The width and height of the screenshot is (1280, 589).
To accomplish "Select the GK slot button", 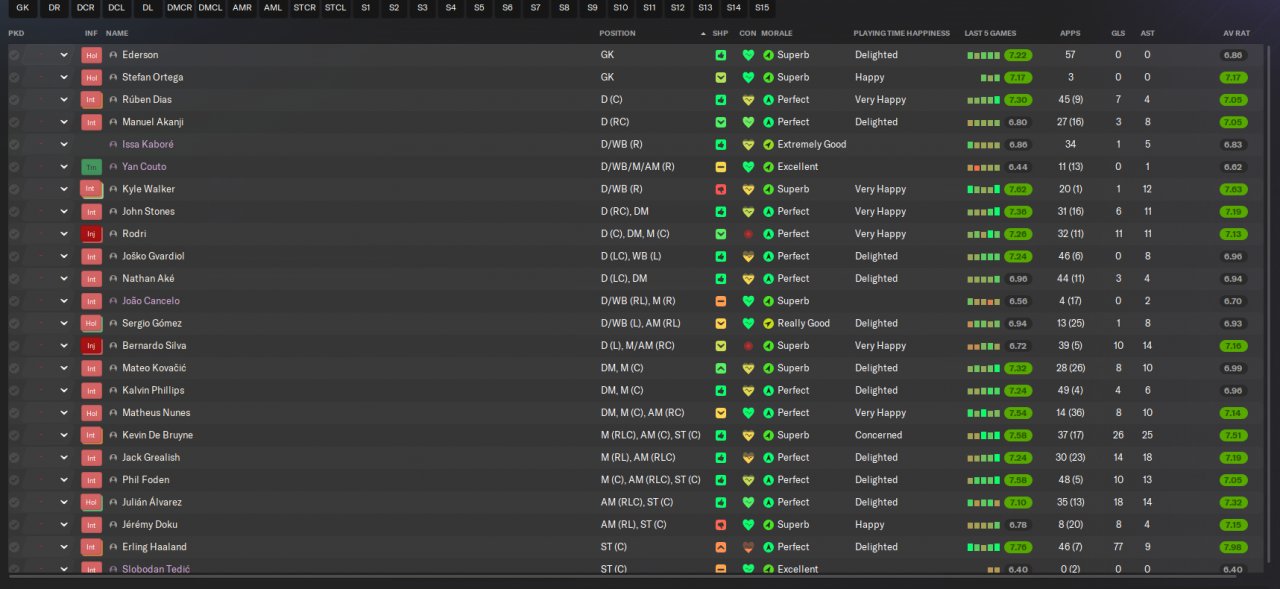I will (x=23, y=8).
